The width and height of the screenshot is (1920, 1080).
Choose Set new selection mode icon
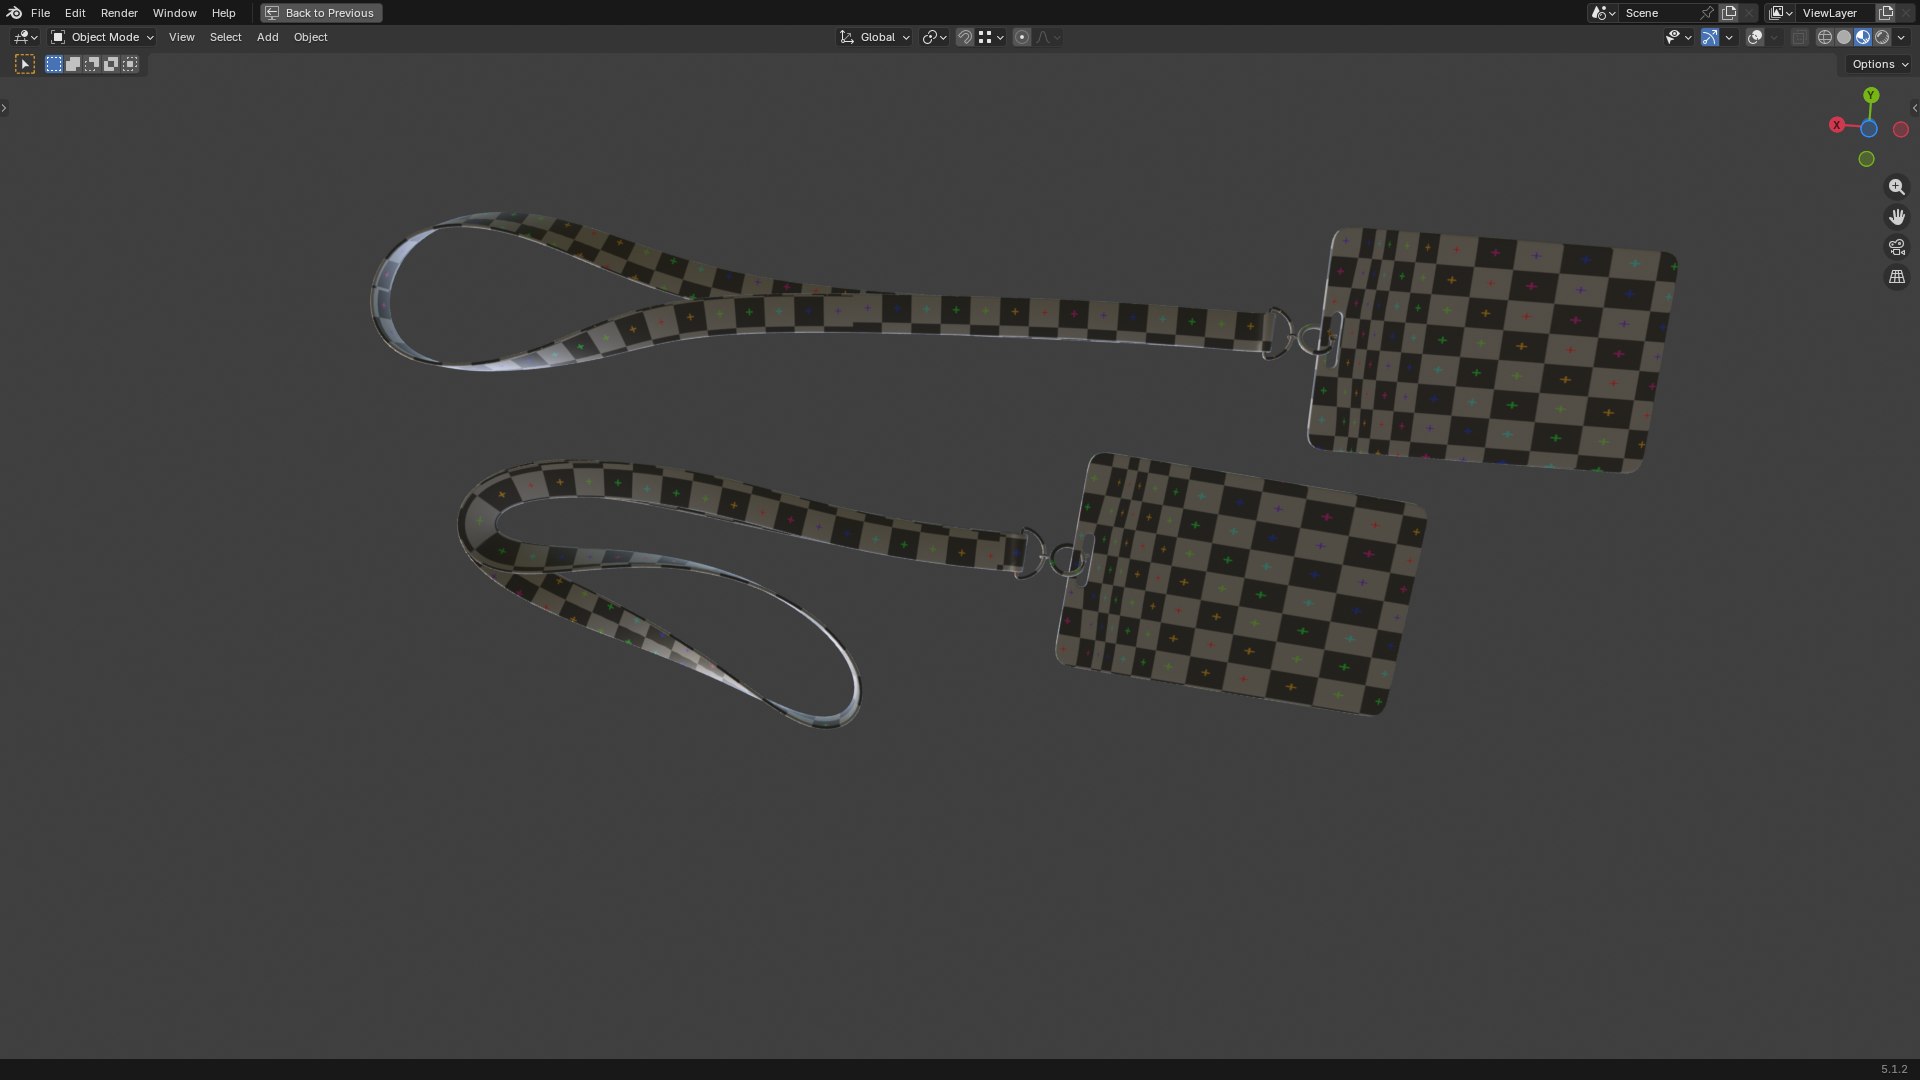pos(54,64)
